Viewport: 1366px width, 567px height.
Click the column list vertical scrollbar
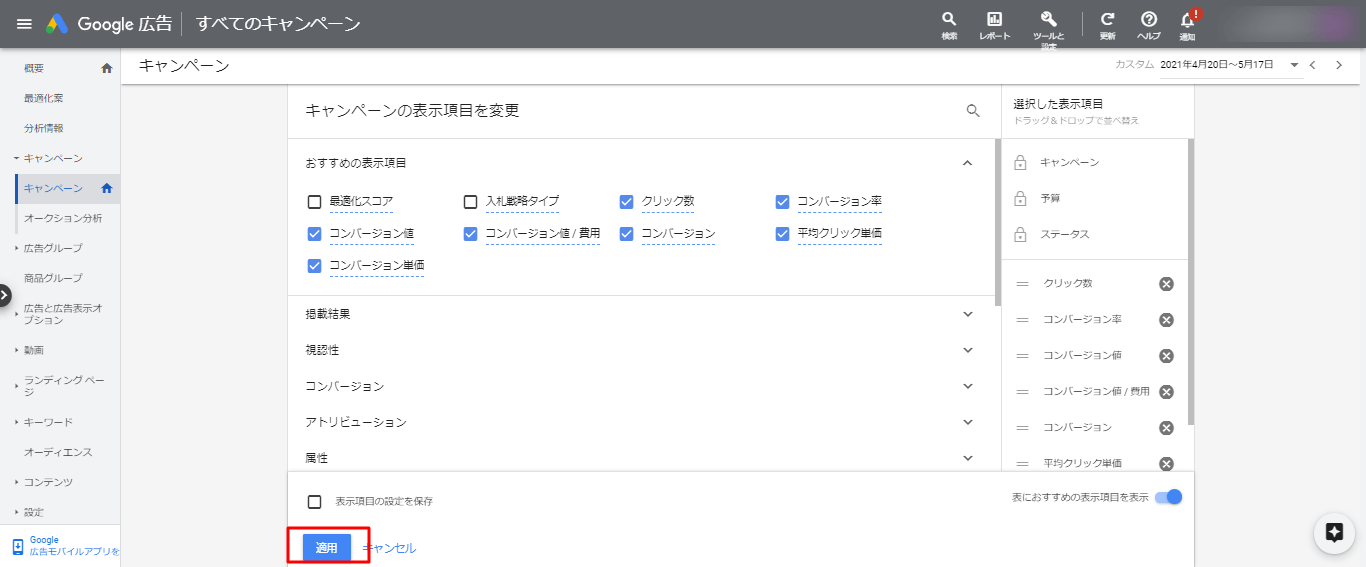coord(998,222)
